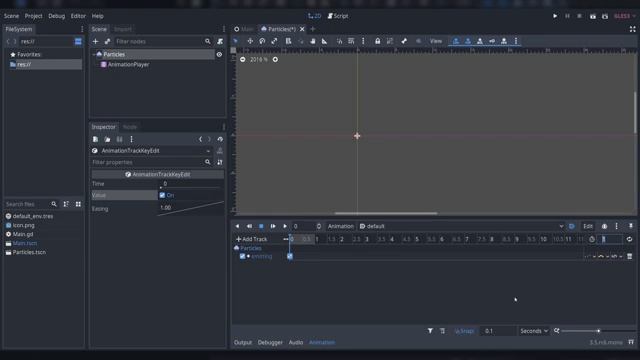This screenshot has width=640, height=360.
Task: Open the default animation dropdown
Action: (x=462, y=226)
